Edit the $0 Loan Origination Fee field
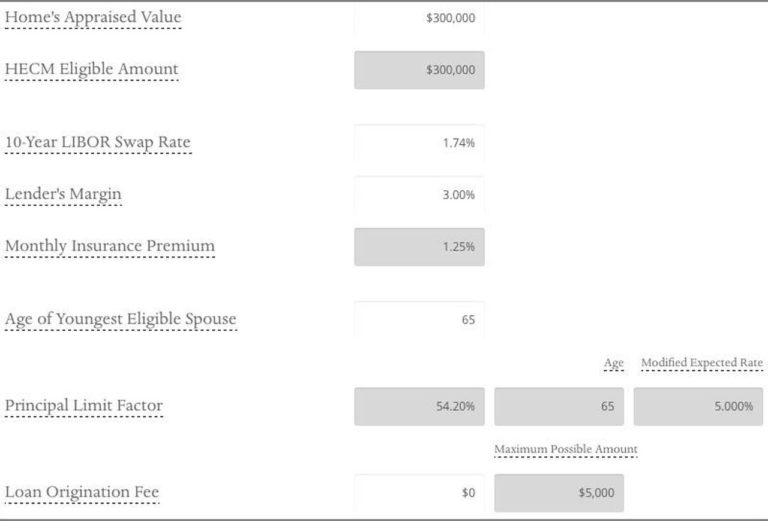 pyautogui.click(x=419, y=493)
